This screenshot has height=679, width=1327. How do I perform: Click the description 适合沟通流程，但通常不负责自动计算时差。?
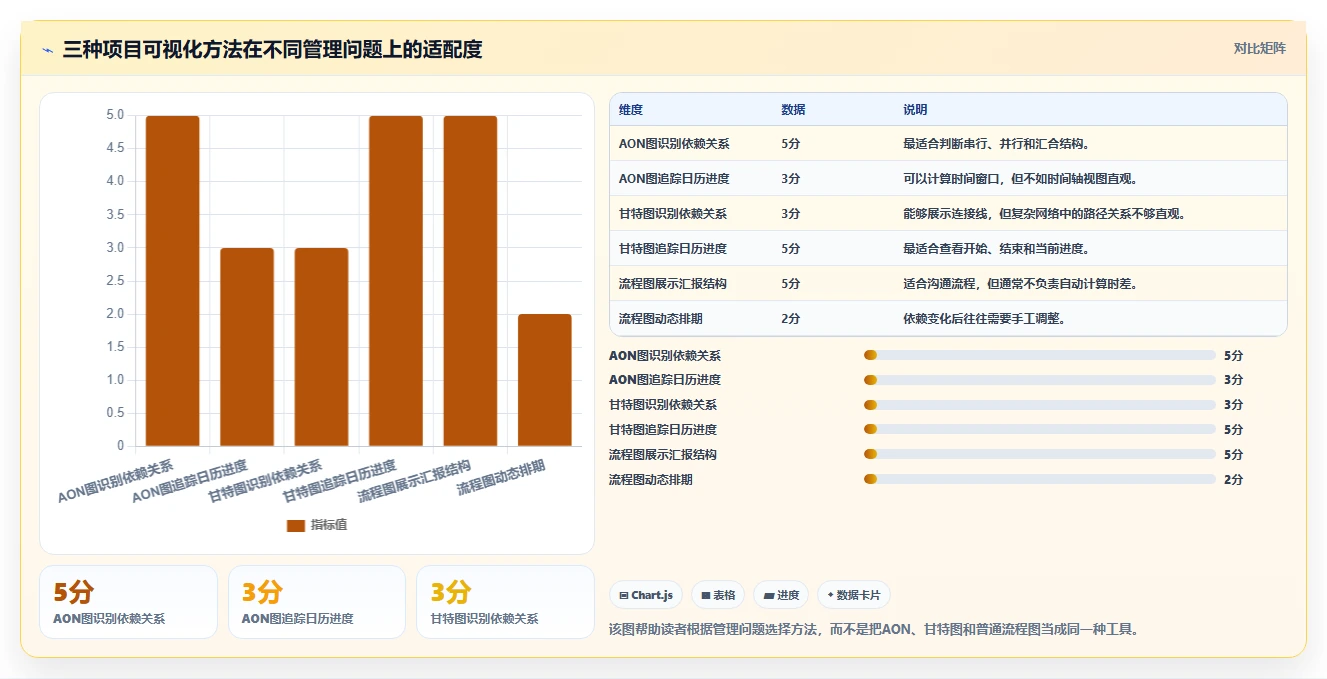click(x=1021, y=284)
